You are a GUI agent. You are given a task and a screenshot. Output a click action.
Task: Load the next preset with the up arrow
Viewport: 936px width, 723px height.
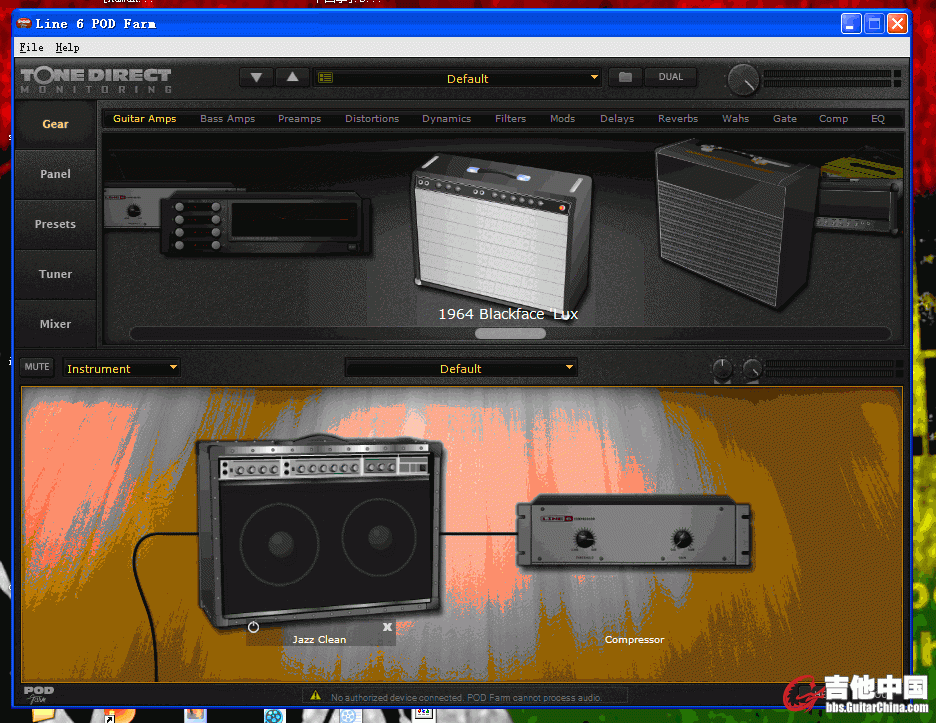click(x=292, y=78)
